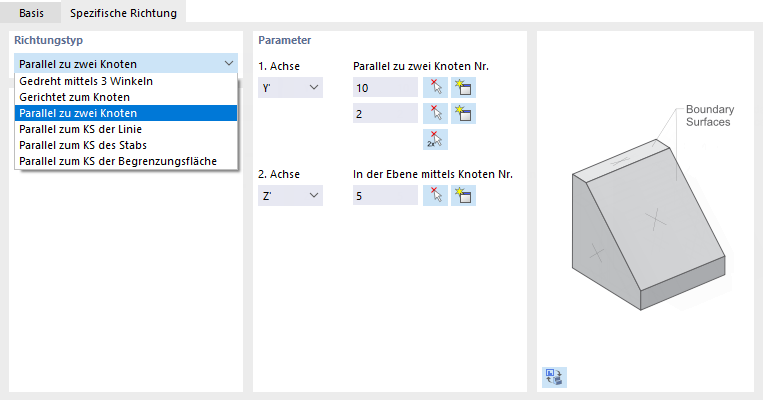Select the Spezifische Richtung tab
This screenshot has height=400, width=763.
pos(123,11)
